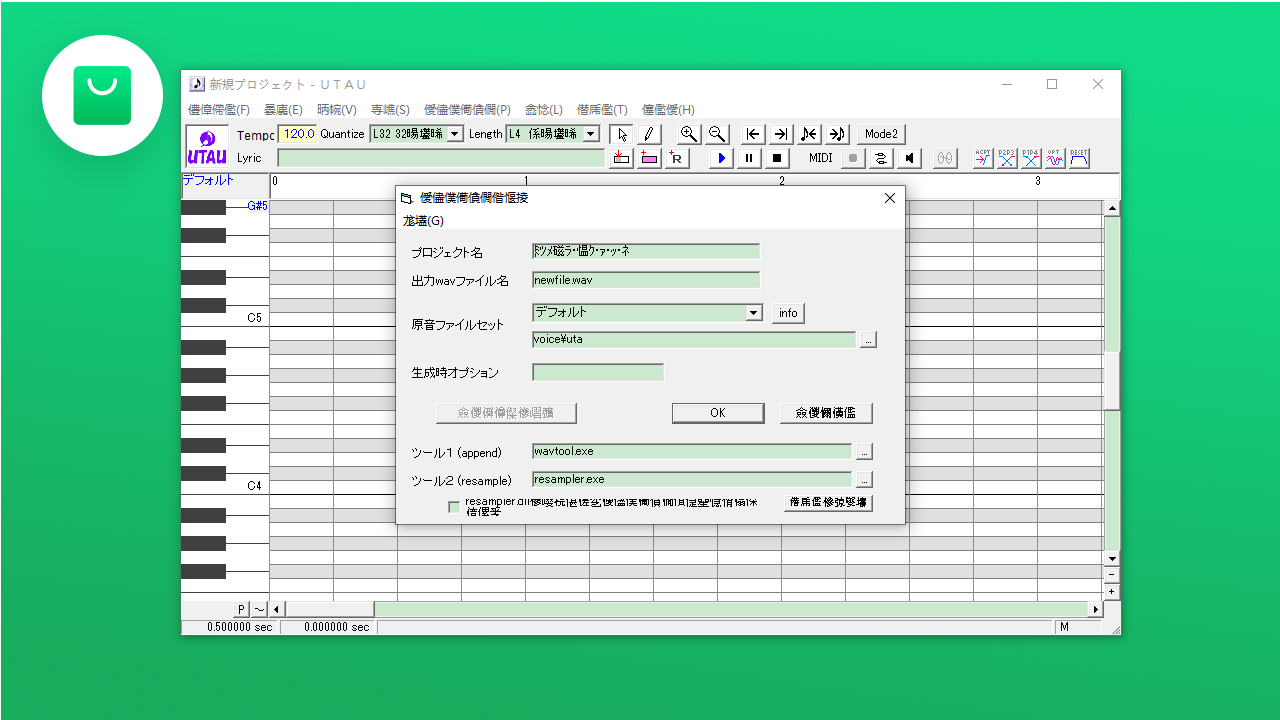This screenshot has height=720, width=1280.
Task: Click the +R rest insertion tool
Action: 676,157
